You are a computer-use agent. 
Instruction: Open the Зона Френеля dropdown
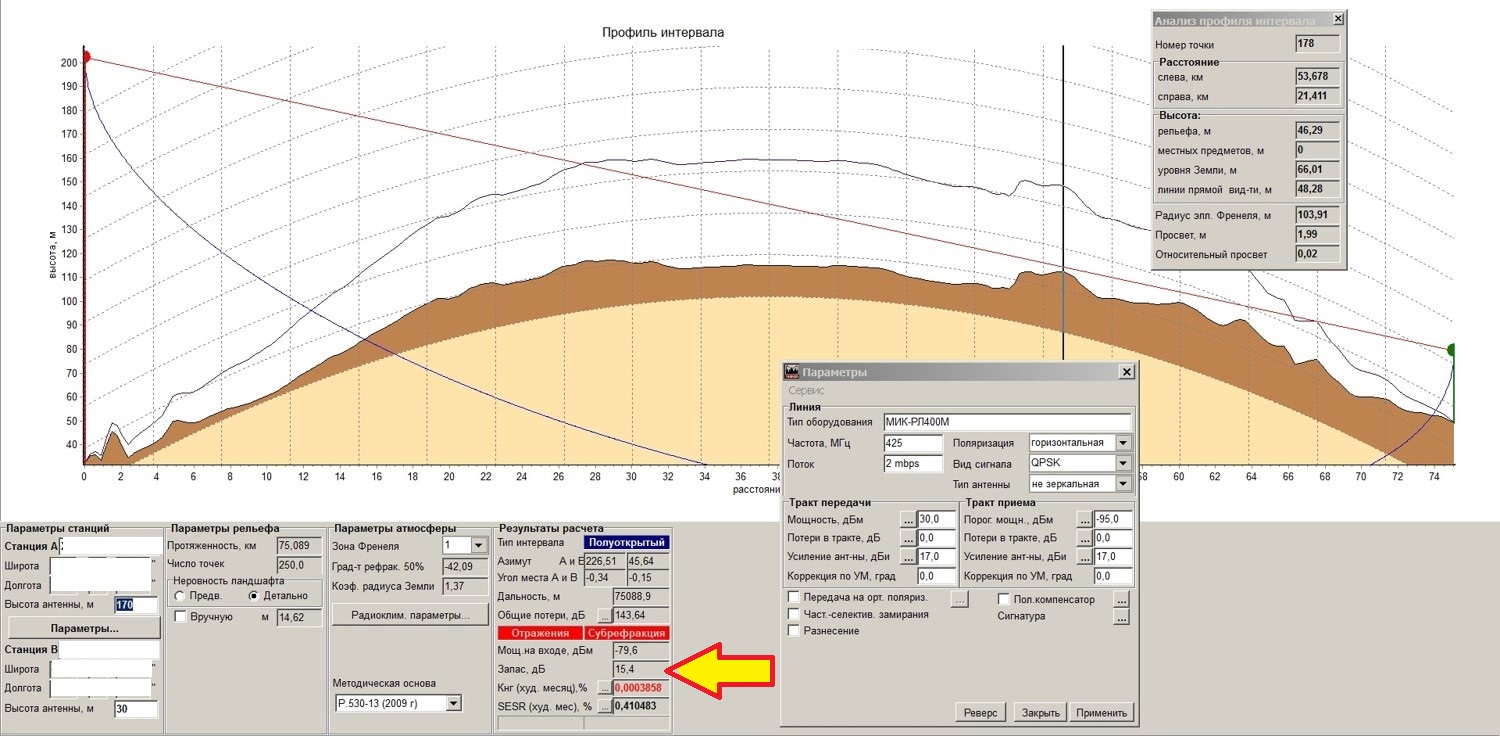point(481,546)
